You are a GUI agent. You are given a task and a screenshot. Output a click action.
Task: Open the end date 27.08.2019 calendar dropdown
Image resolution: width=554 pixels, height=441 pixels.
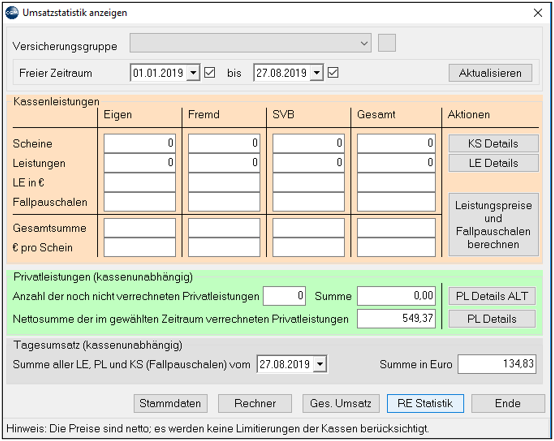[x=317, y=73]
